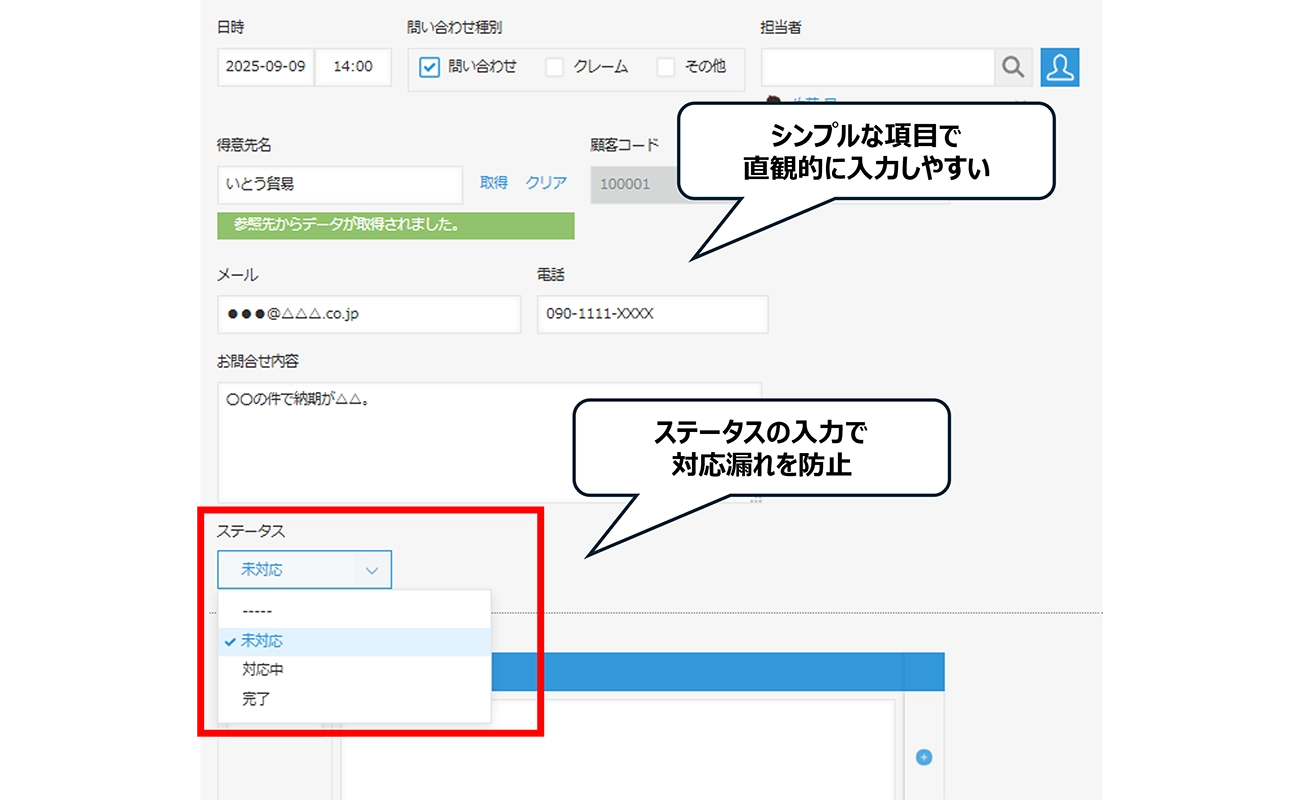This screenshot has height=800, width=1300.
Task: Click the time field showing 14:00
Action: pos(353,67)
